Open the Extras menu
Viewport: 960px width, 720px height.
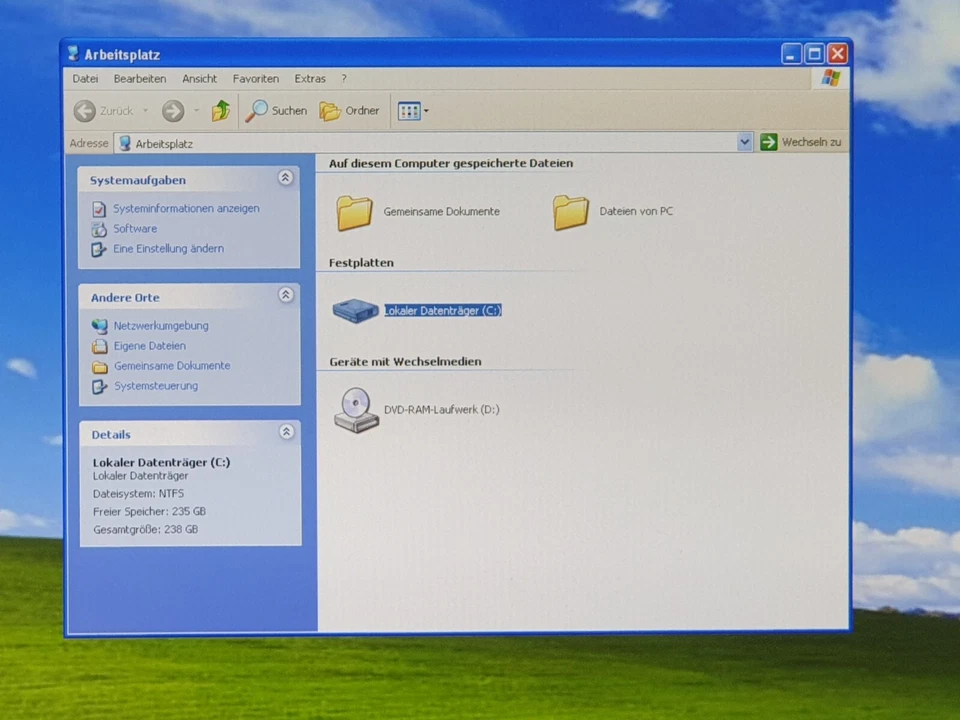pos(310,78)
